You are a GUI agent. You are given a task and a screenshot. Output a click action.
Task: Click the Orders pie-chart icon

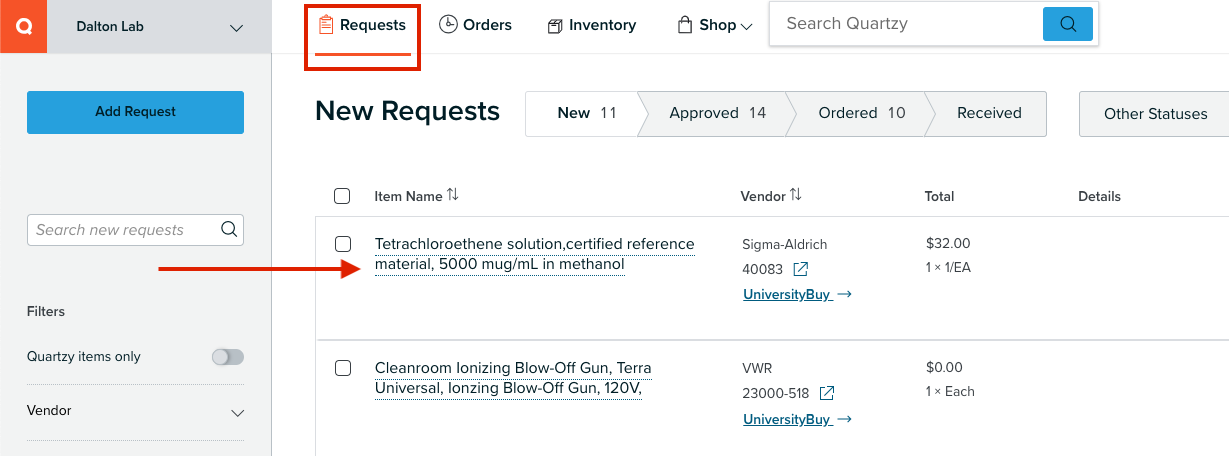[448, 25]
